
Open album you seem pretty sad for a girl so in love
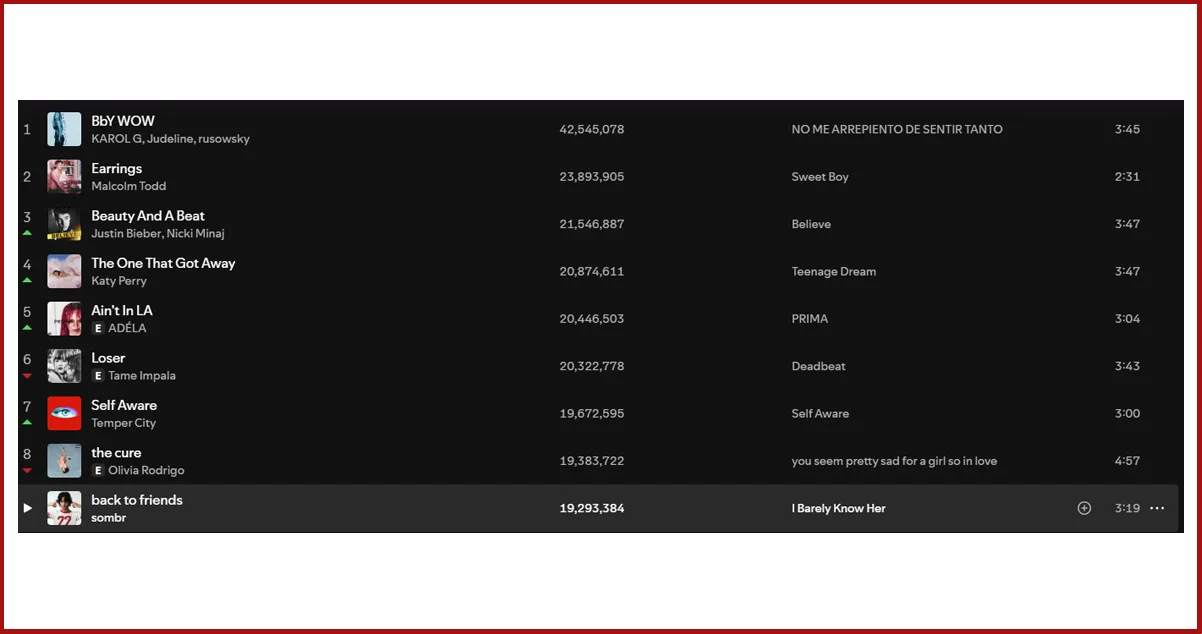[894, 461]
